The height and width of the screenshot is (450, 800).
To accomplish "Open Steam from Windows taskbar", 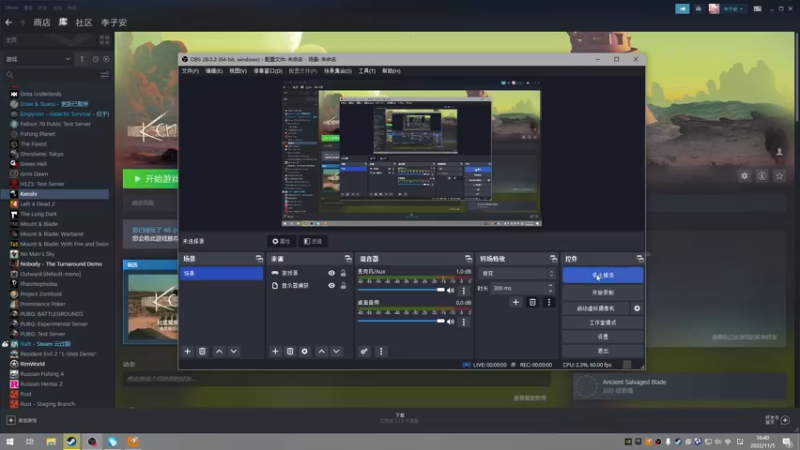I will pos(71,441).
